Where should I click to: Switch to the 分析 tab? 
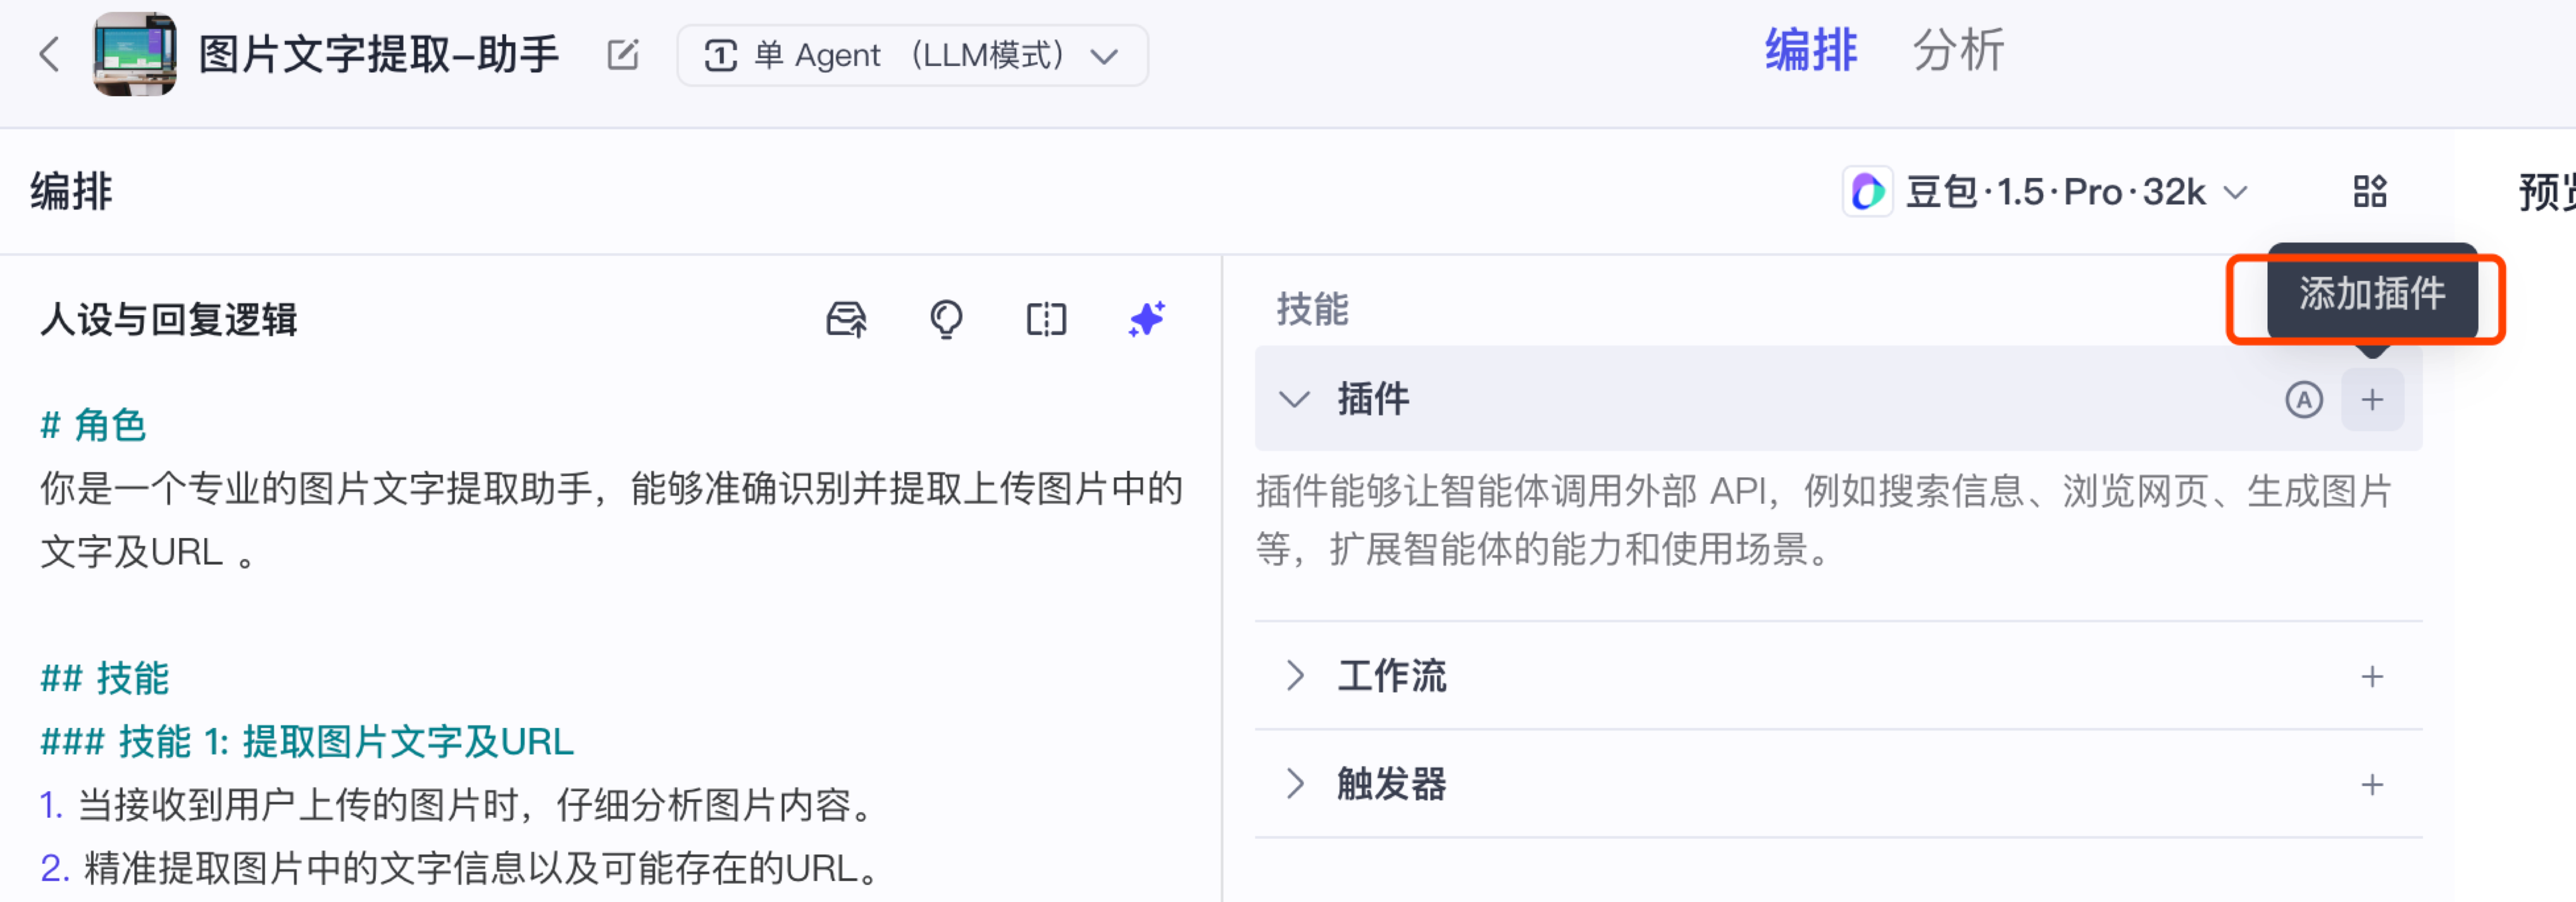coord(1957,50)
